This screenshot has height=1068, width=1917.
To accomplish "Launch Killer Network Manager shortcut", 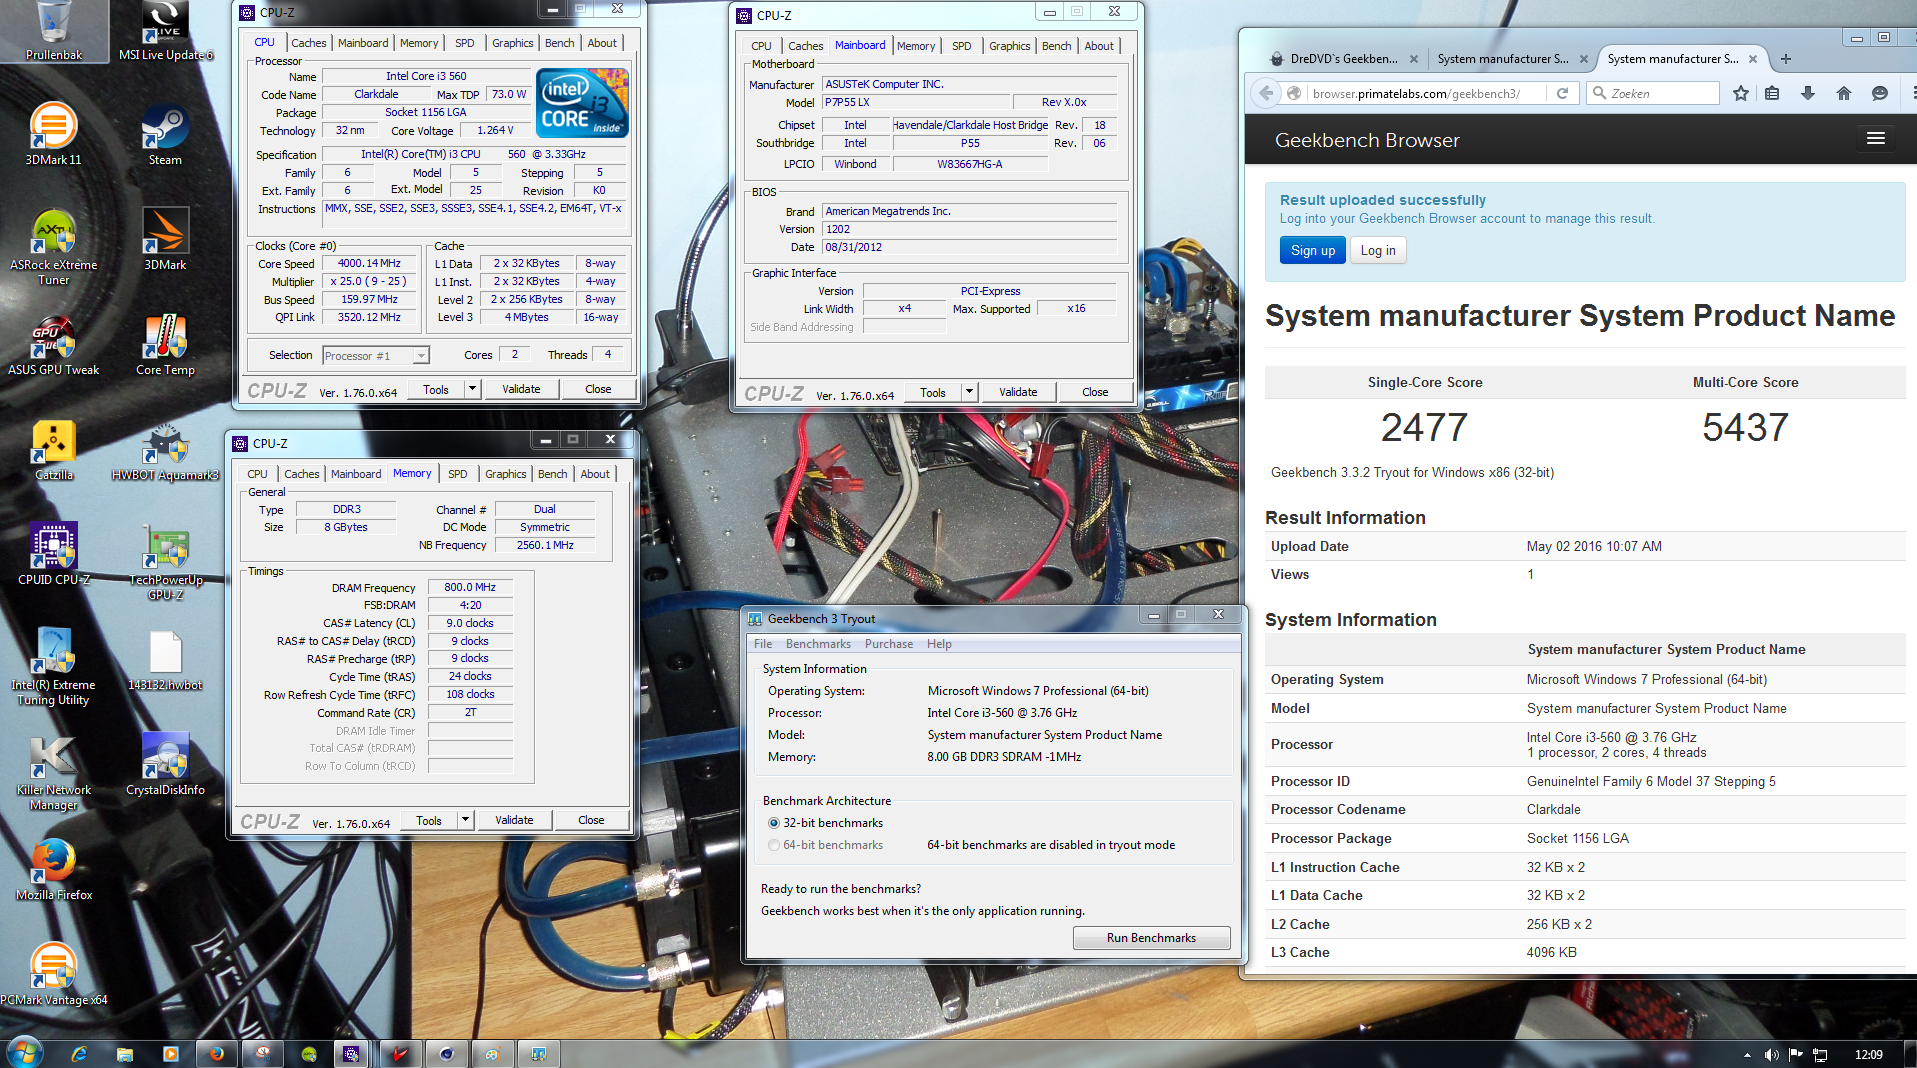I will (53, 772).
